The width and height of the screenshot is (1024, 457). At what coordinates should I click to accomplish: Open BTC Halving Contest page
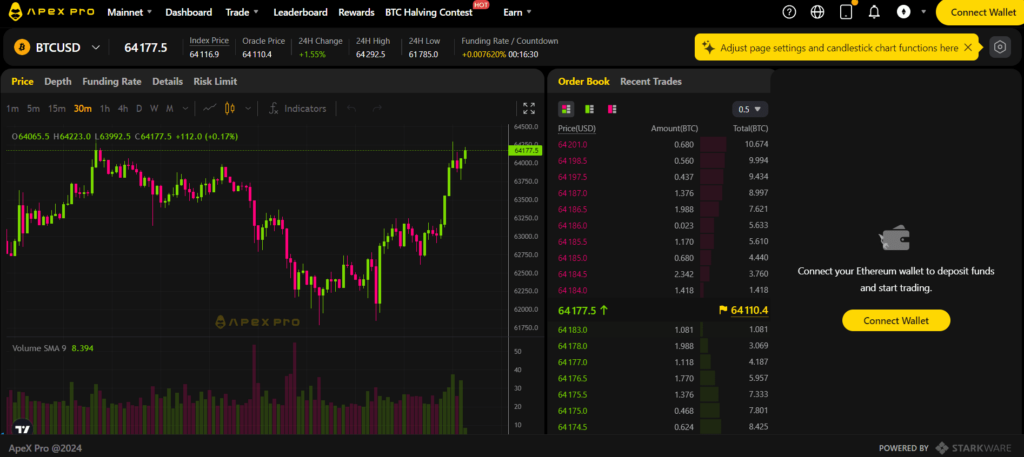tap(429, 12)
